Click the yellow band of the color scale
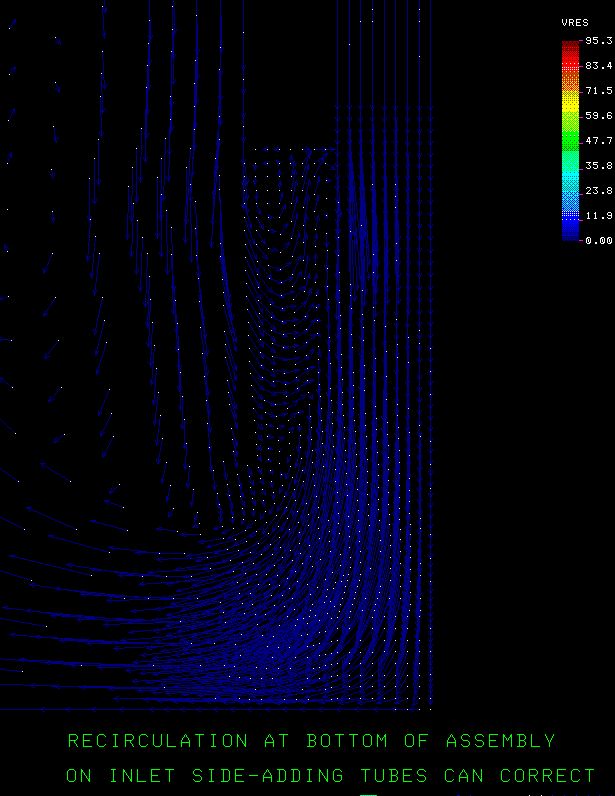This screenshot has width=615, height=796. [x=570, y=102]
